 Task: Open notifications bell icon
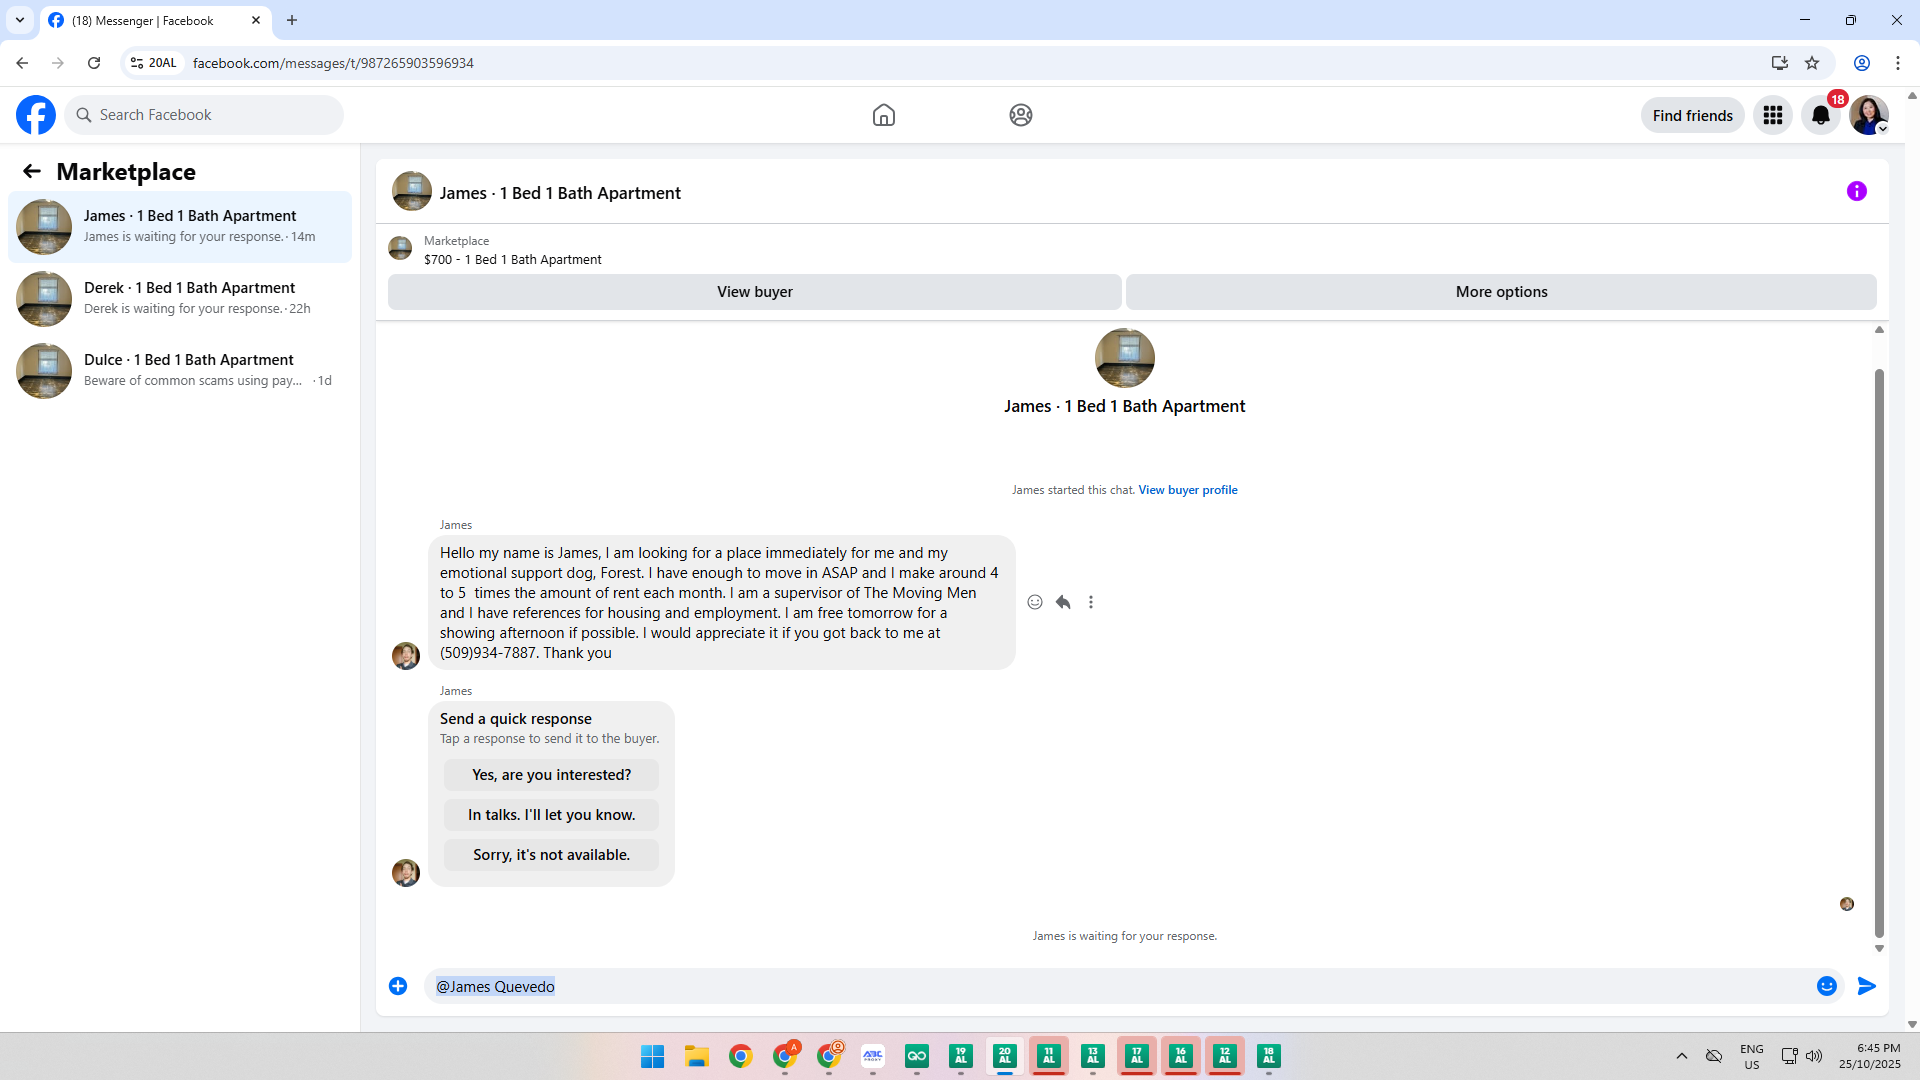click(1820, 115)
